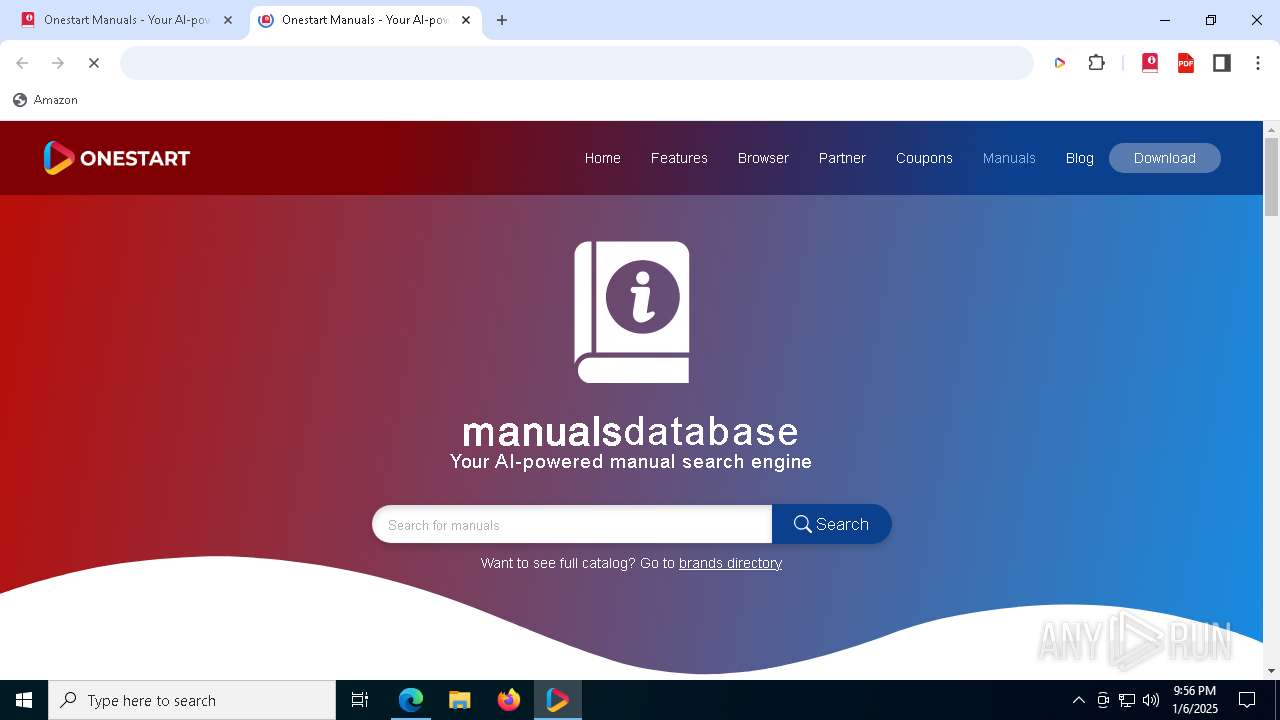Toggle the browser side panel icon
Screen dimensions: 1280x720
pos(1222,63)
